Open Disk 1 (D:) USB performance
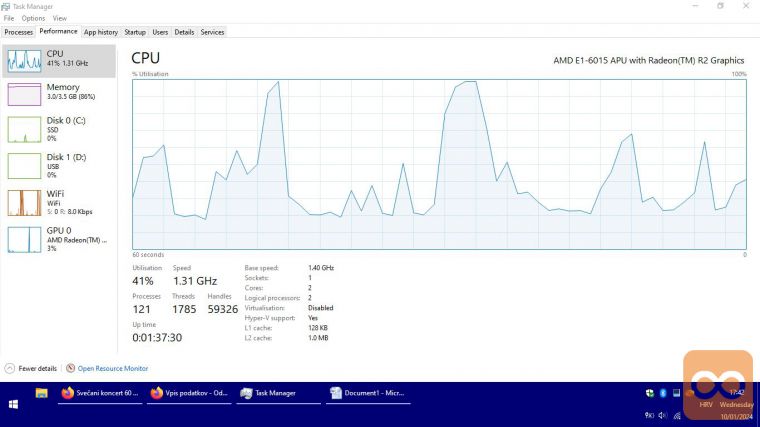The width and height of the screenshot is (760, 427). tap(59, 166)
